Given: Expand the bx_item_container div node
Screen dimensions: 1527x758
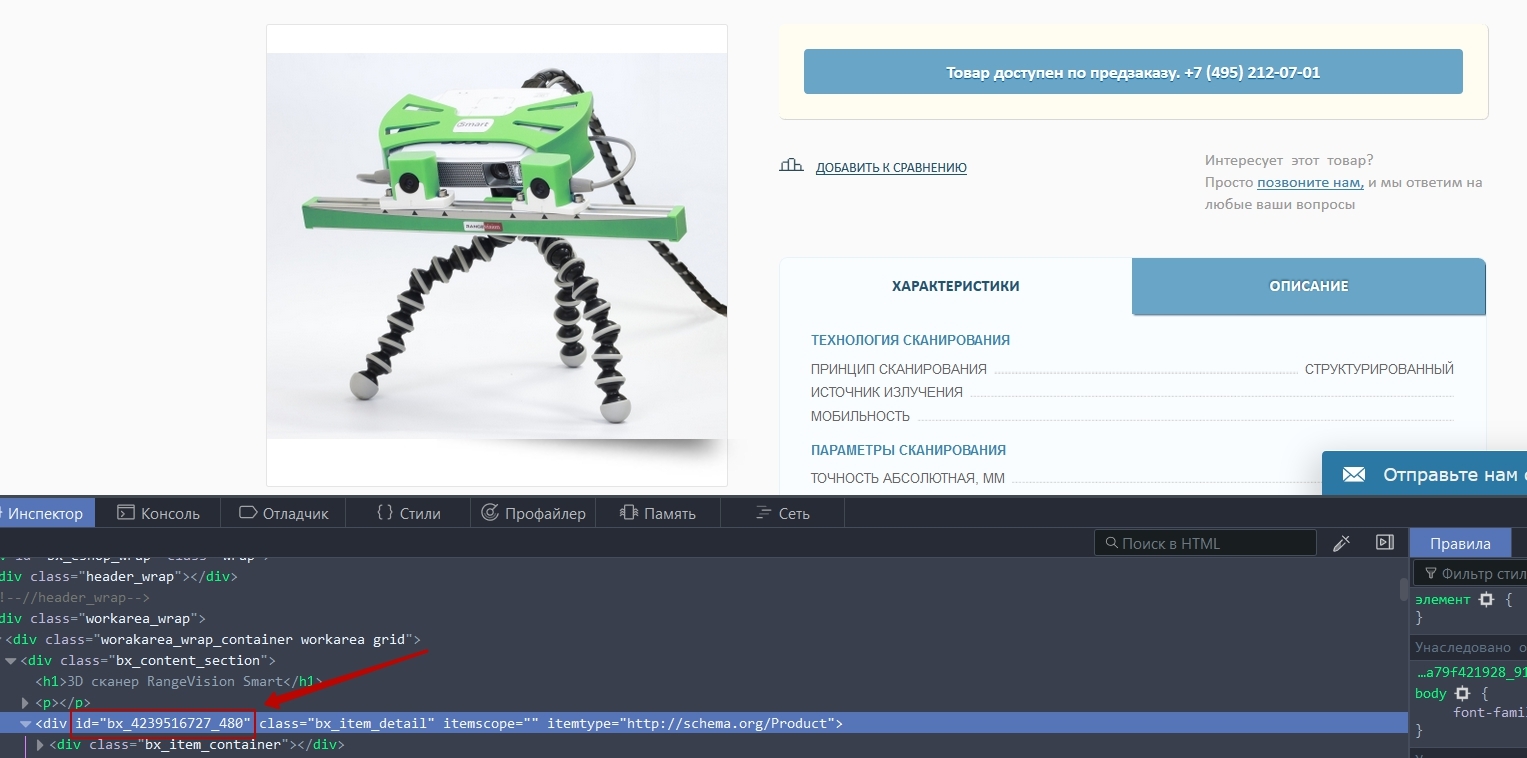Looking at the screenshot, I should coord(41,745).
